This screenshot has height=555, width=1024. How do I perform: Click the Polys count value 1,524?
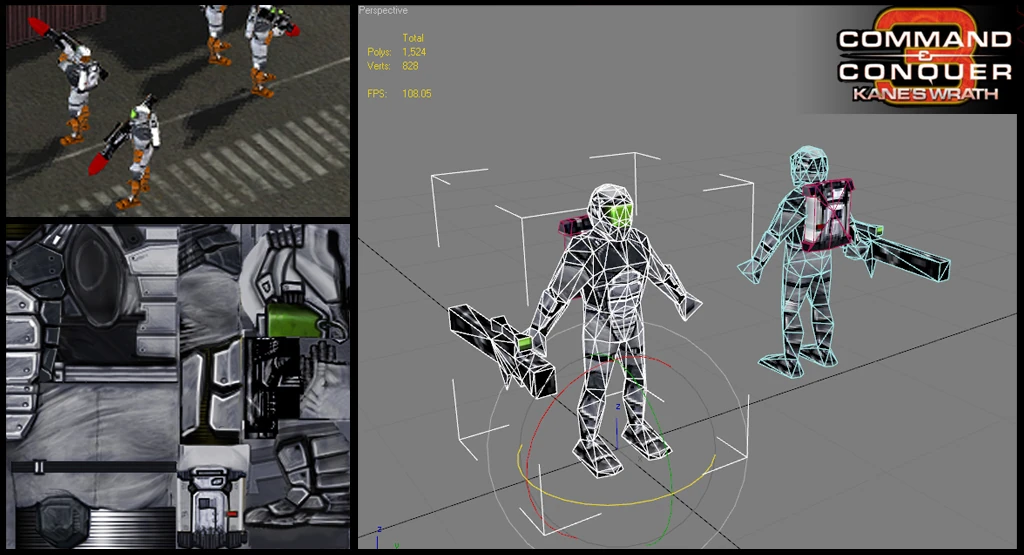(x=414, y=52)
